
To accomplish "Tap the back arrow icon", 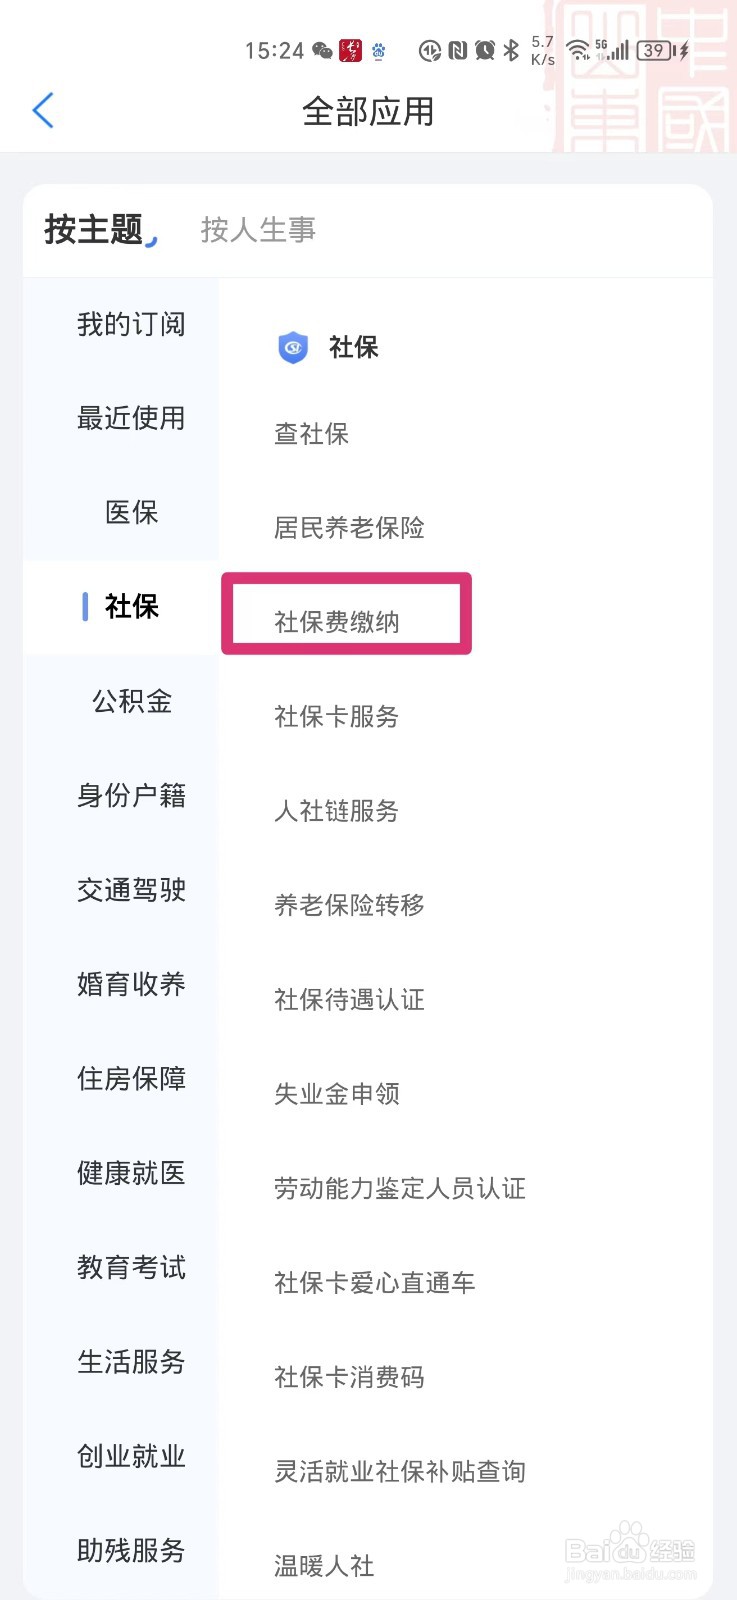I will click(42, 110).
